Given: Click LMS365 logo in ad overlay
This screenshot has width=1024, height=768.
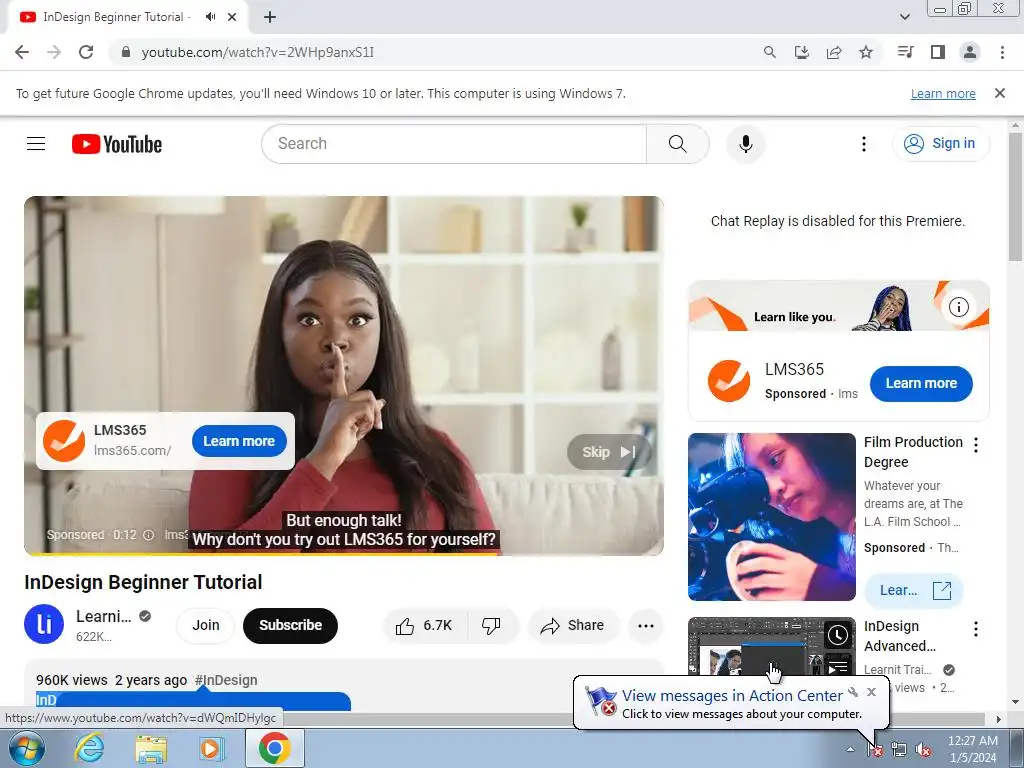Looking at the screenshot, I should pyautogui.click(x=64, y=441).
